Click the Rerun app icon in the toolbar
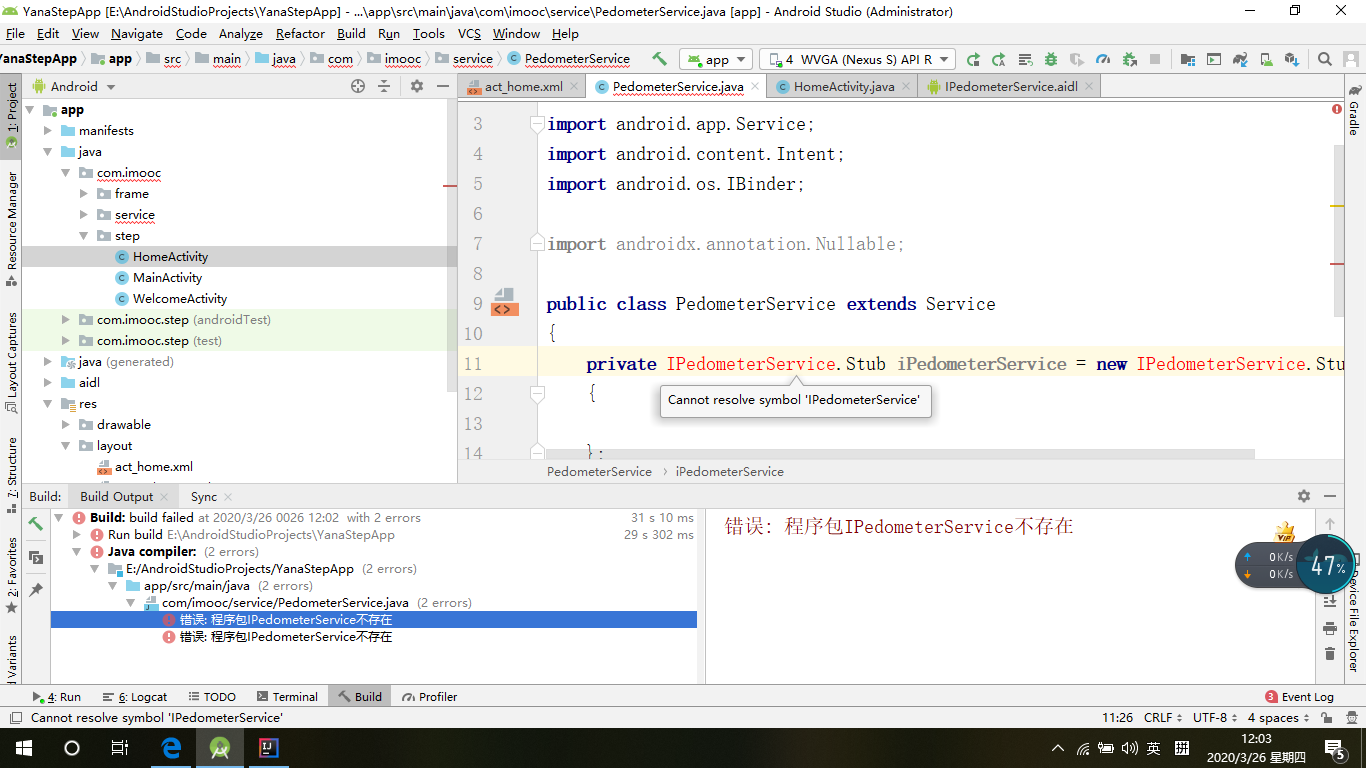Screen dimensions: 1366x768 tap(973, 59)
